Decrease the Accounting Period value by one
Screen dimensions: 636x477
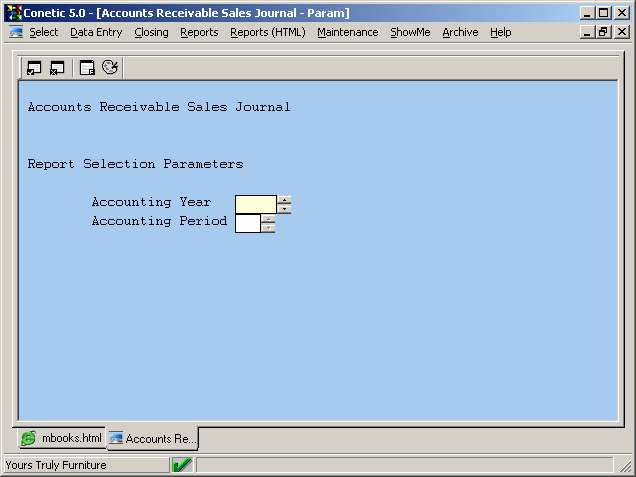coord(268,228)
